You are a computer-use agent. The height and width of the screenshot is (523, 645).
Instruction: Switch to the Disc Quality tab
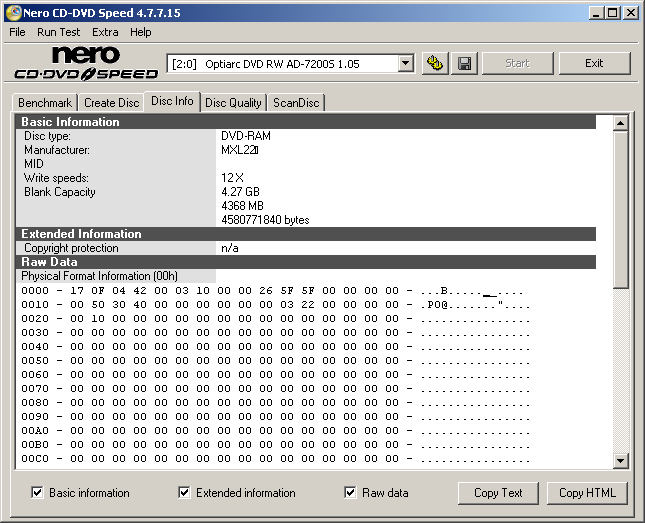[233, 102]
